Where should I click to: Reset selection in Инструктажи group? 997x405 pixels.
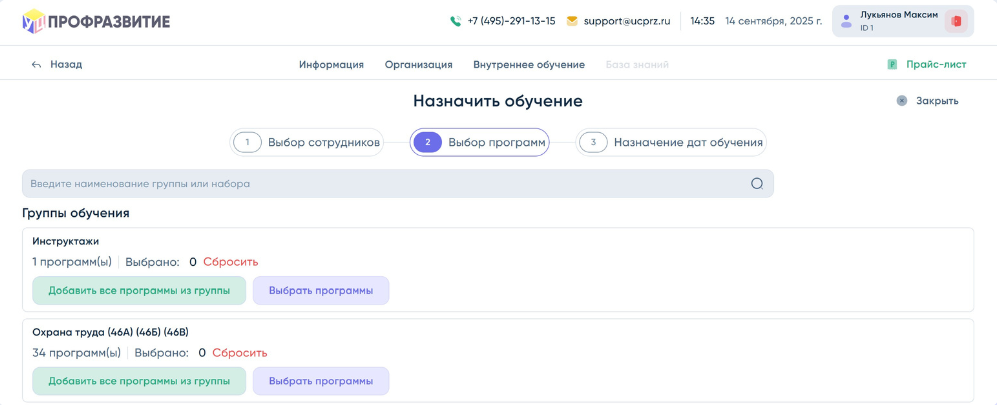(230, 262)
